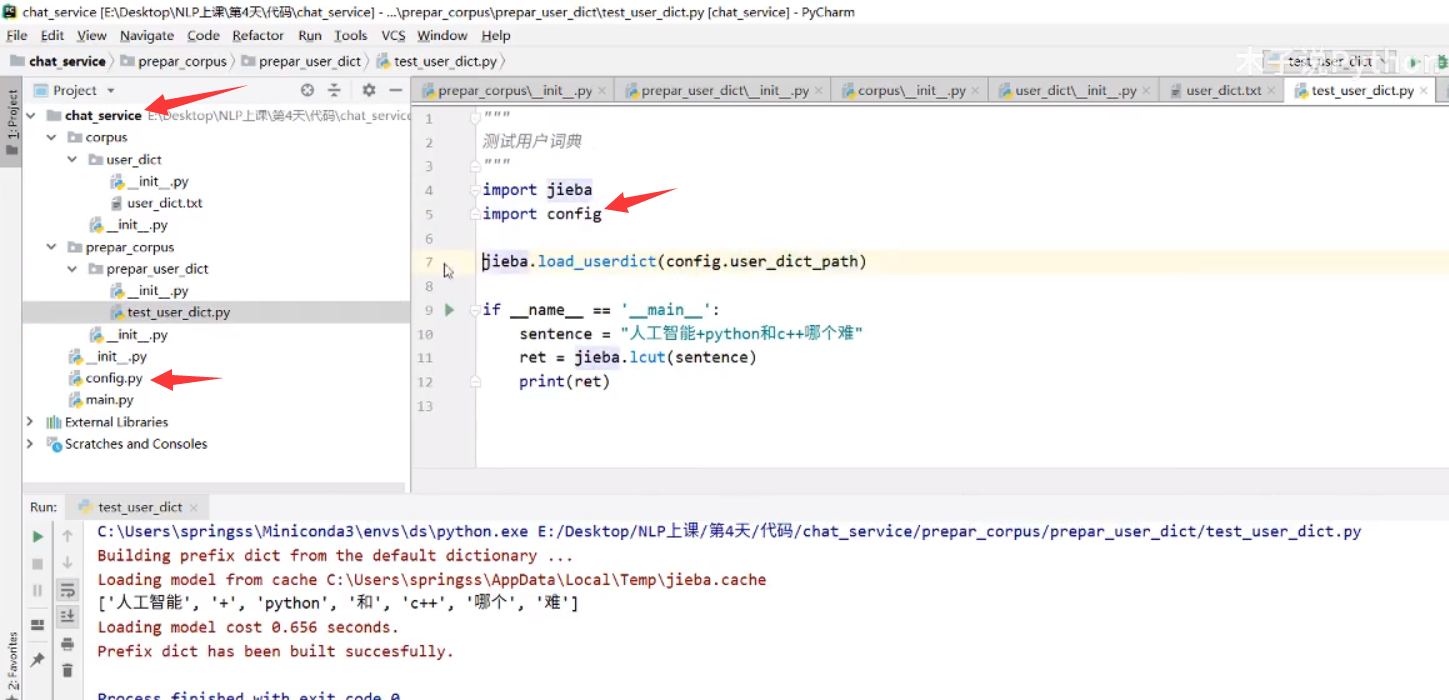The width and height of the screenshot is (1449, 700).
Task: Fold the if __name__ block at line 9
Action: click(x=475, y=310)
